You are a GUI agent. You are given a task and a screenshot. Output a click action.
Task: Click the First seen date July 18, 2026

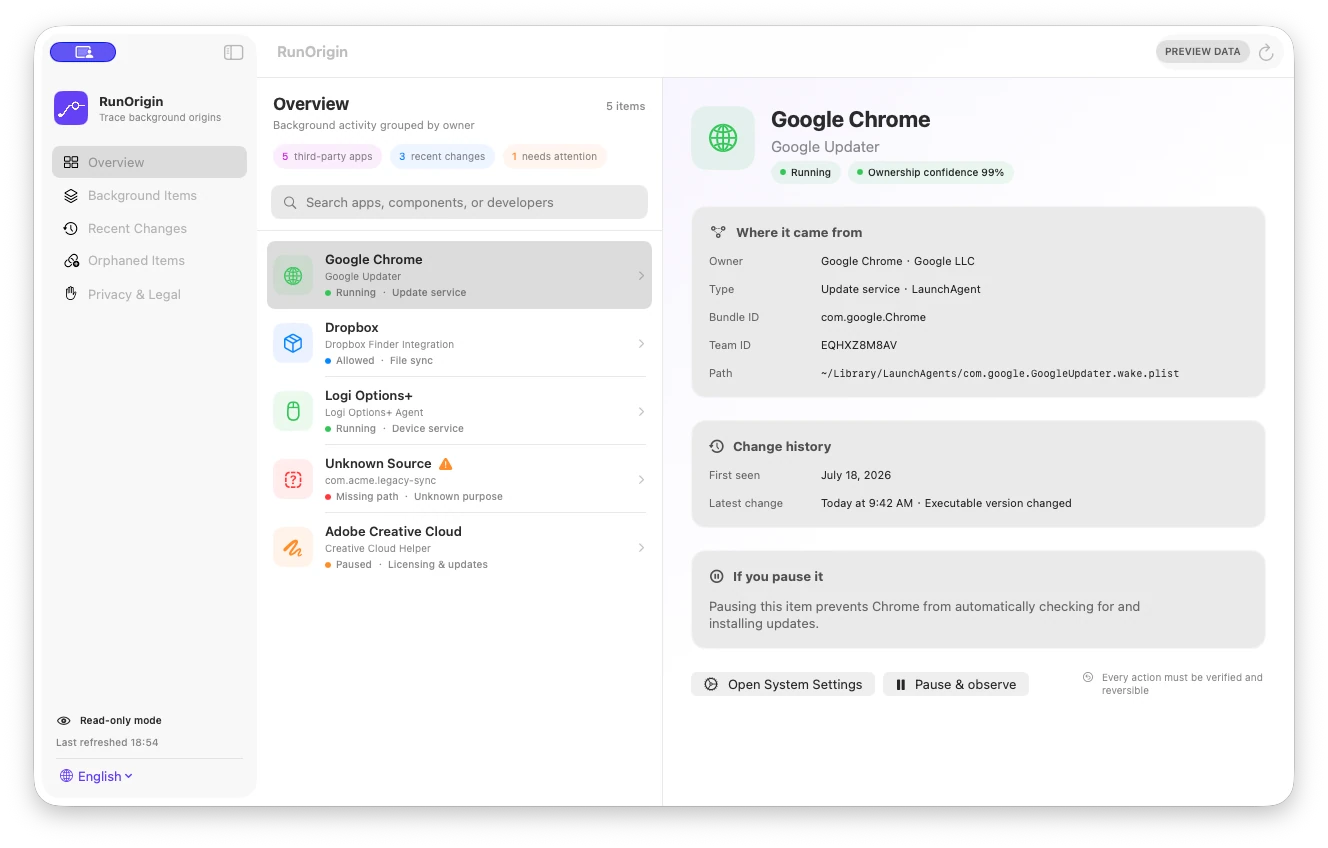pos(856,475)
